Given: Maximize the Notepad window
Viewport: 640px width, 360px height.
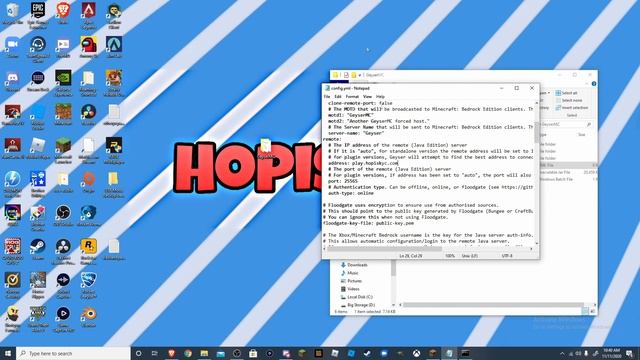Looking at the screenshot, I should [517, 88].
